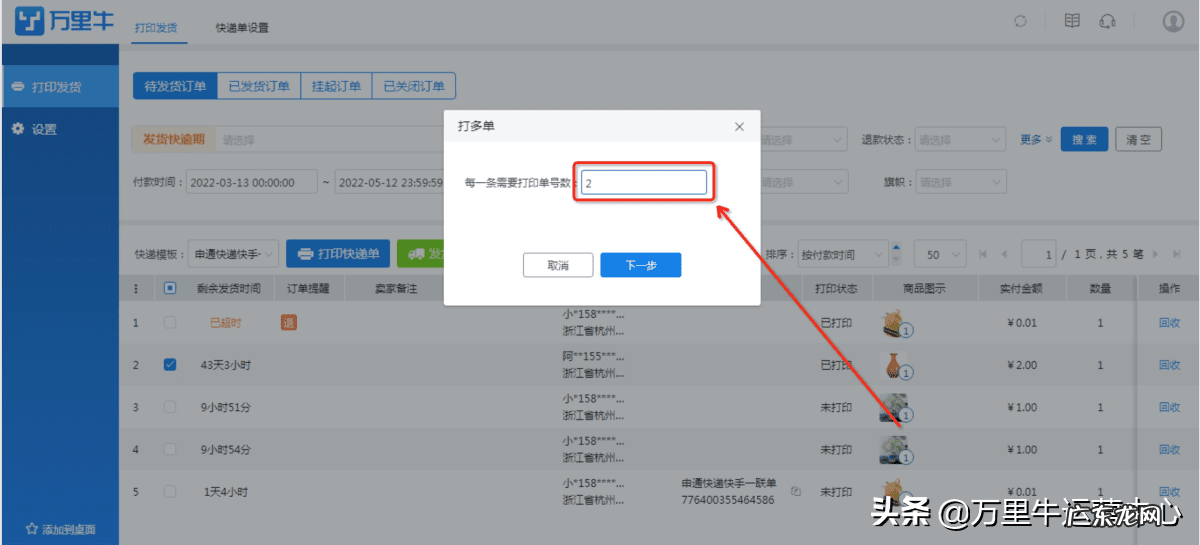The width and height of the screenshot is (1200, 545).
Task: Click 添加到桌面 at sidebar bottom
Action: tap(60, 528)
